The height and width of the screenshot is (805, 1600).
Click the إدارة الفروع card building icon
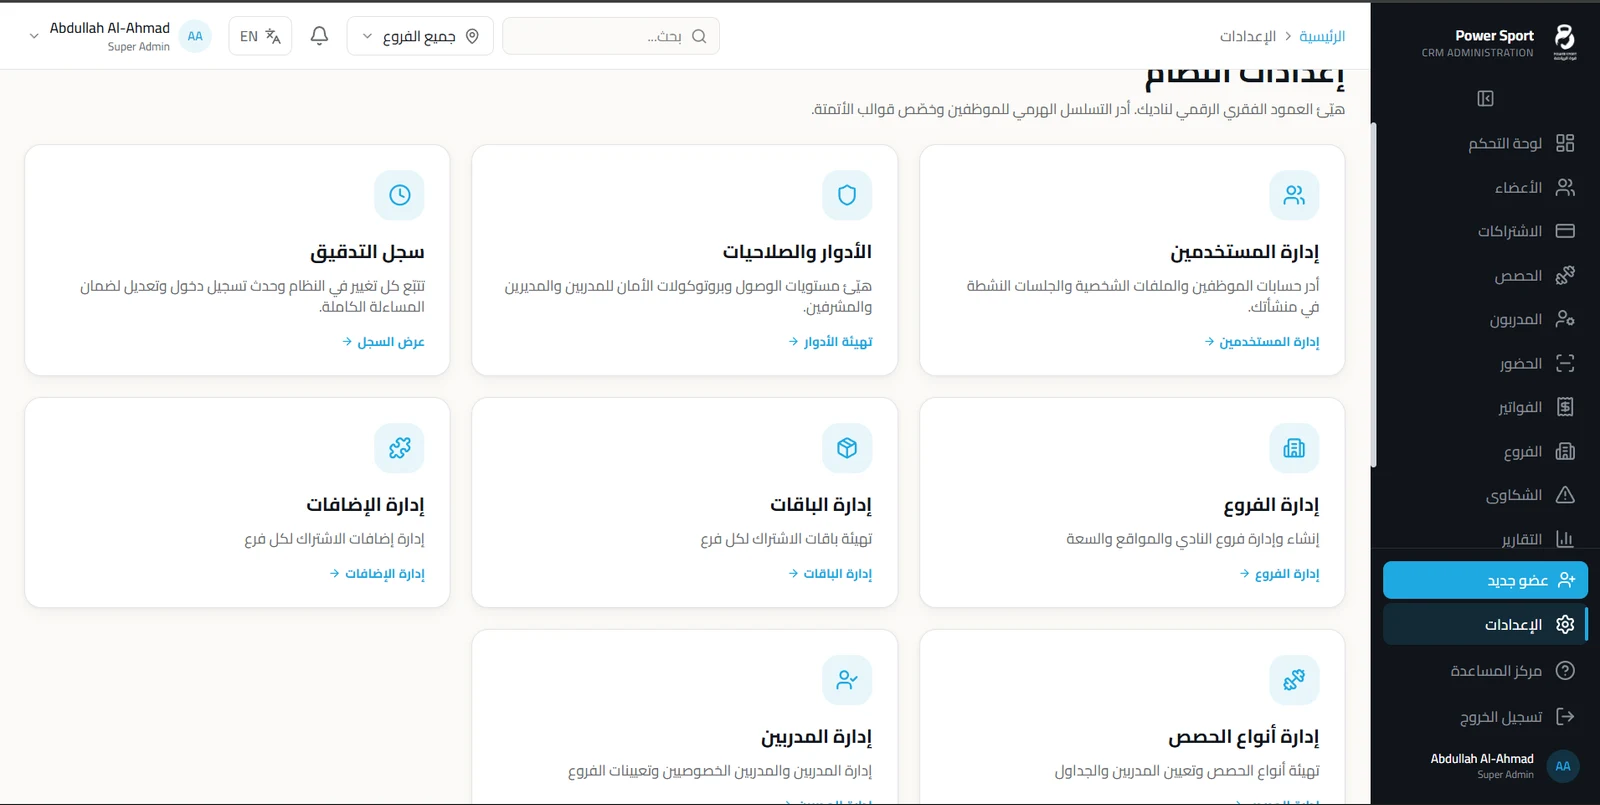pyautogui.click(x=1294, y=448)
